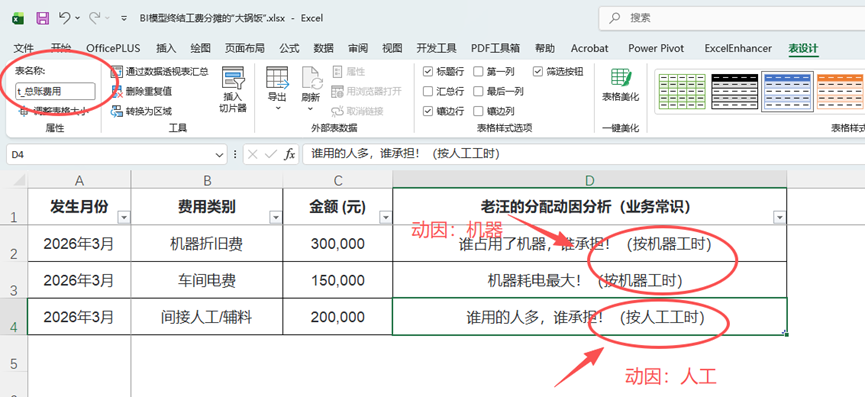Click the Name Box showing D4
Viewport: 865px width, 397px height.
[x=110, y=155]
